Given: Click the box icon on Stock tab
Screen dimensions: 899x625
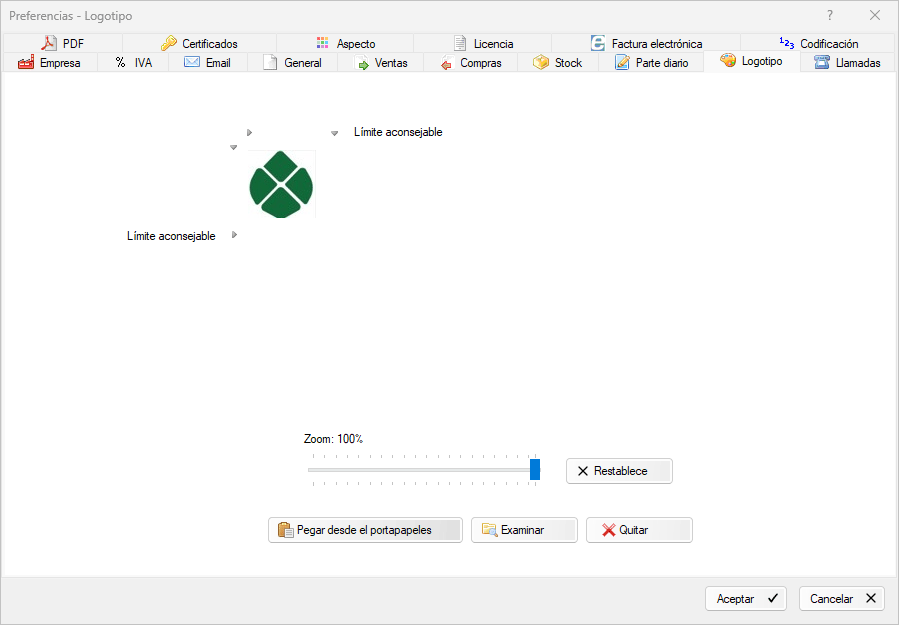Looking at the screenshot, I should pos(541,62).
